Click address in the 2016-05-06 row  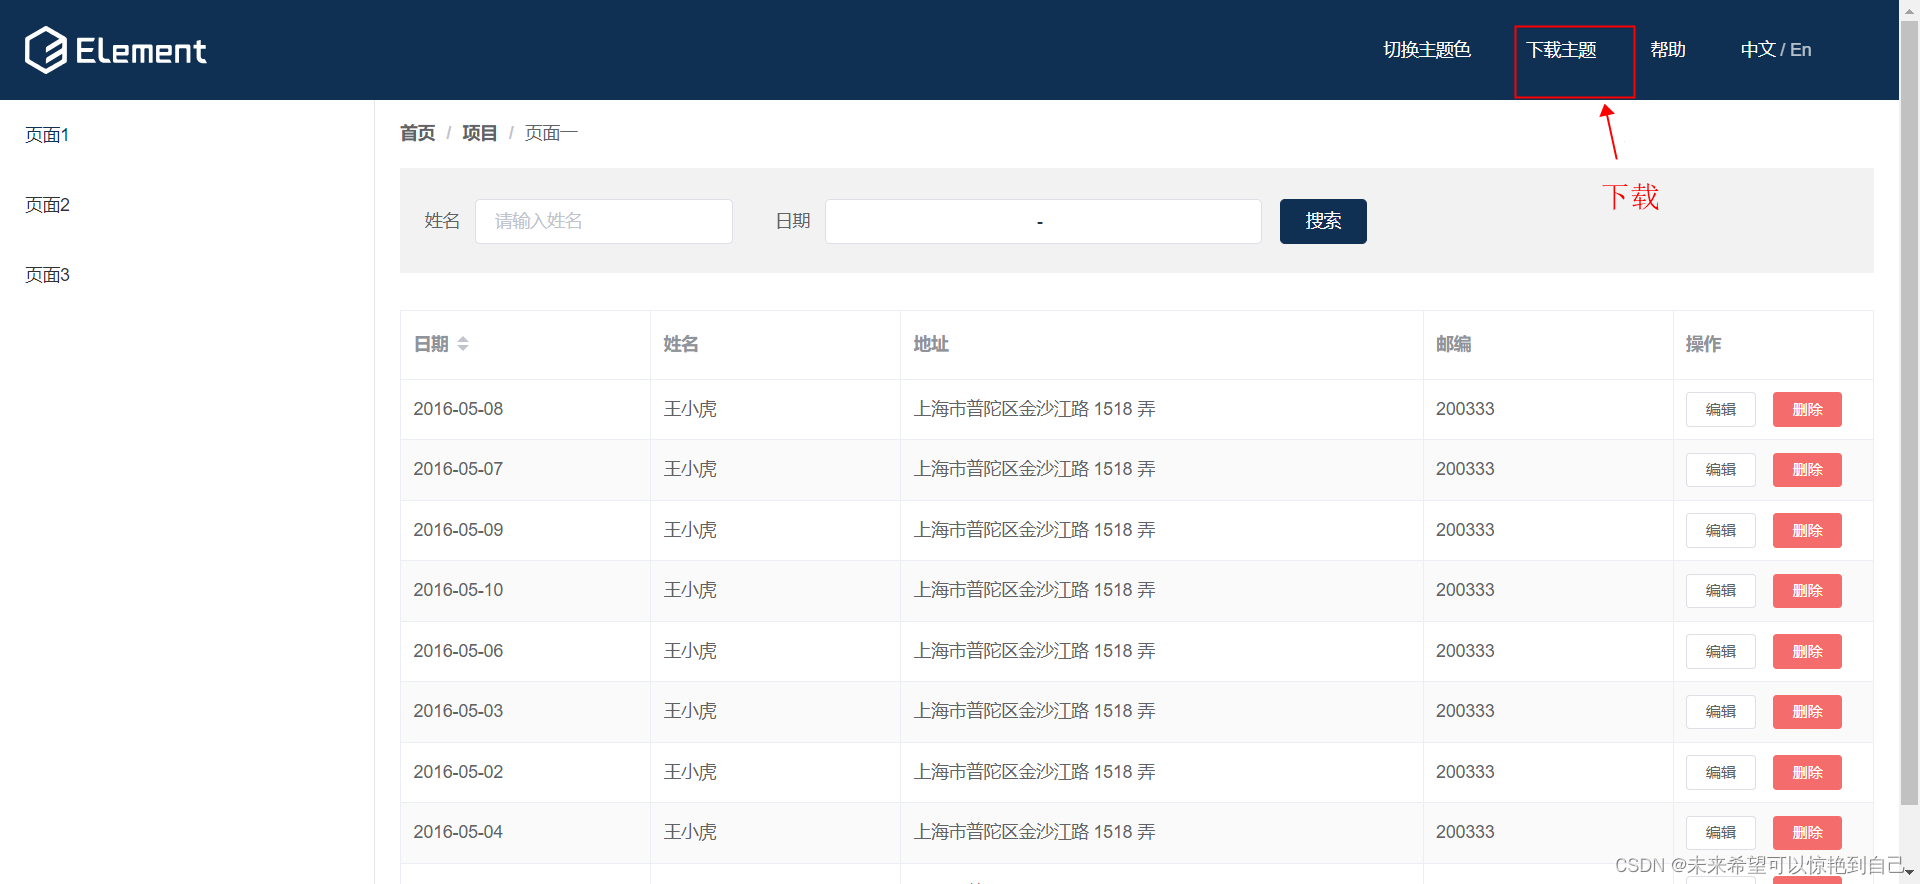(1034, 651)
